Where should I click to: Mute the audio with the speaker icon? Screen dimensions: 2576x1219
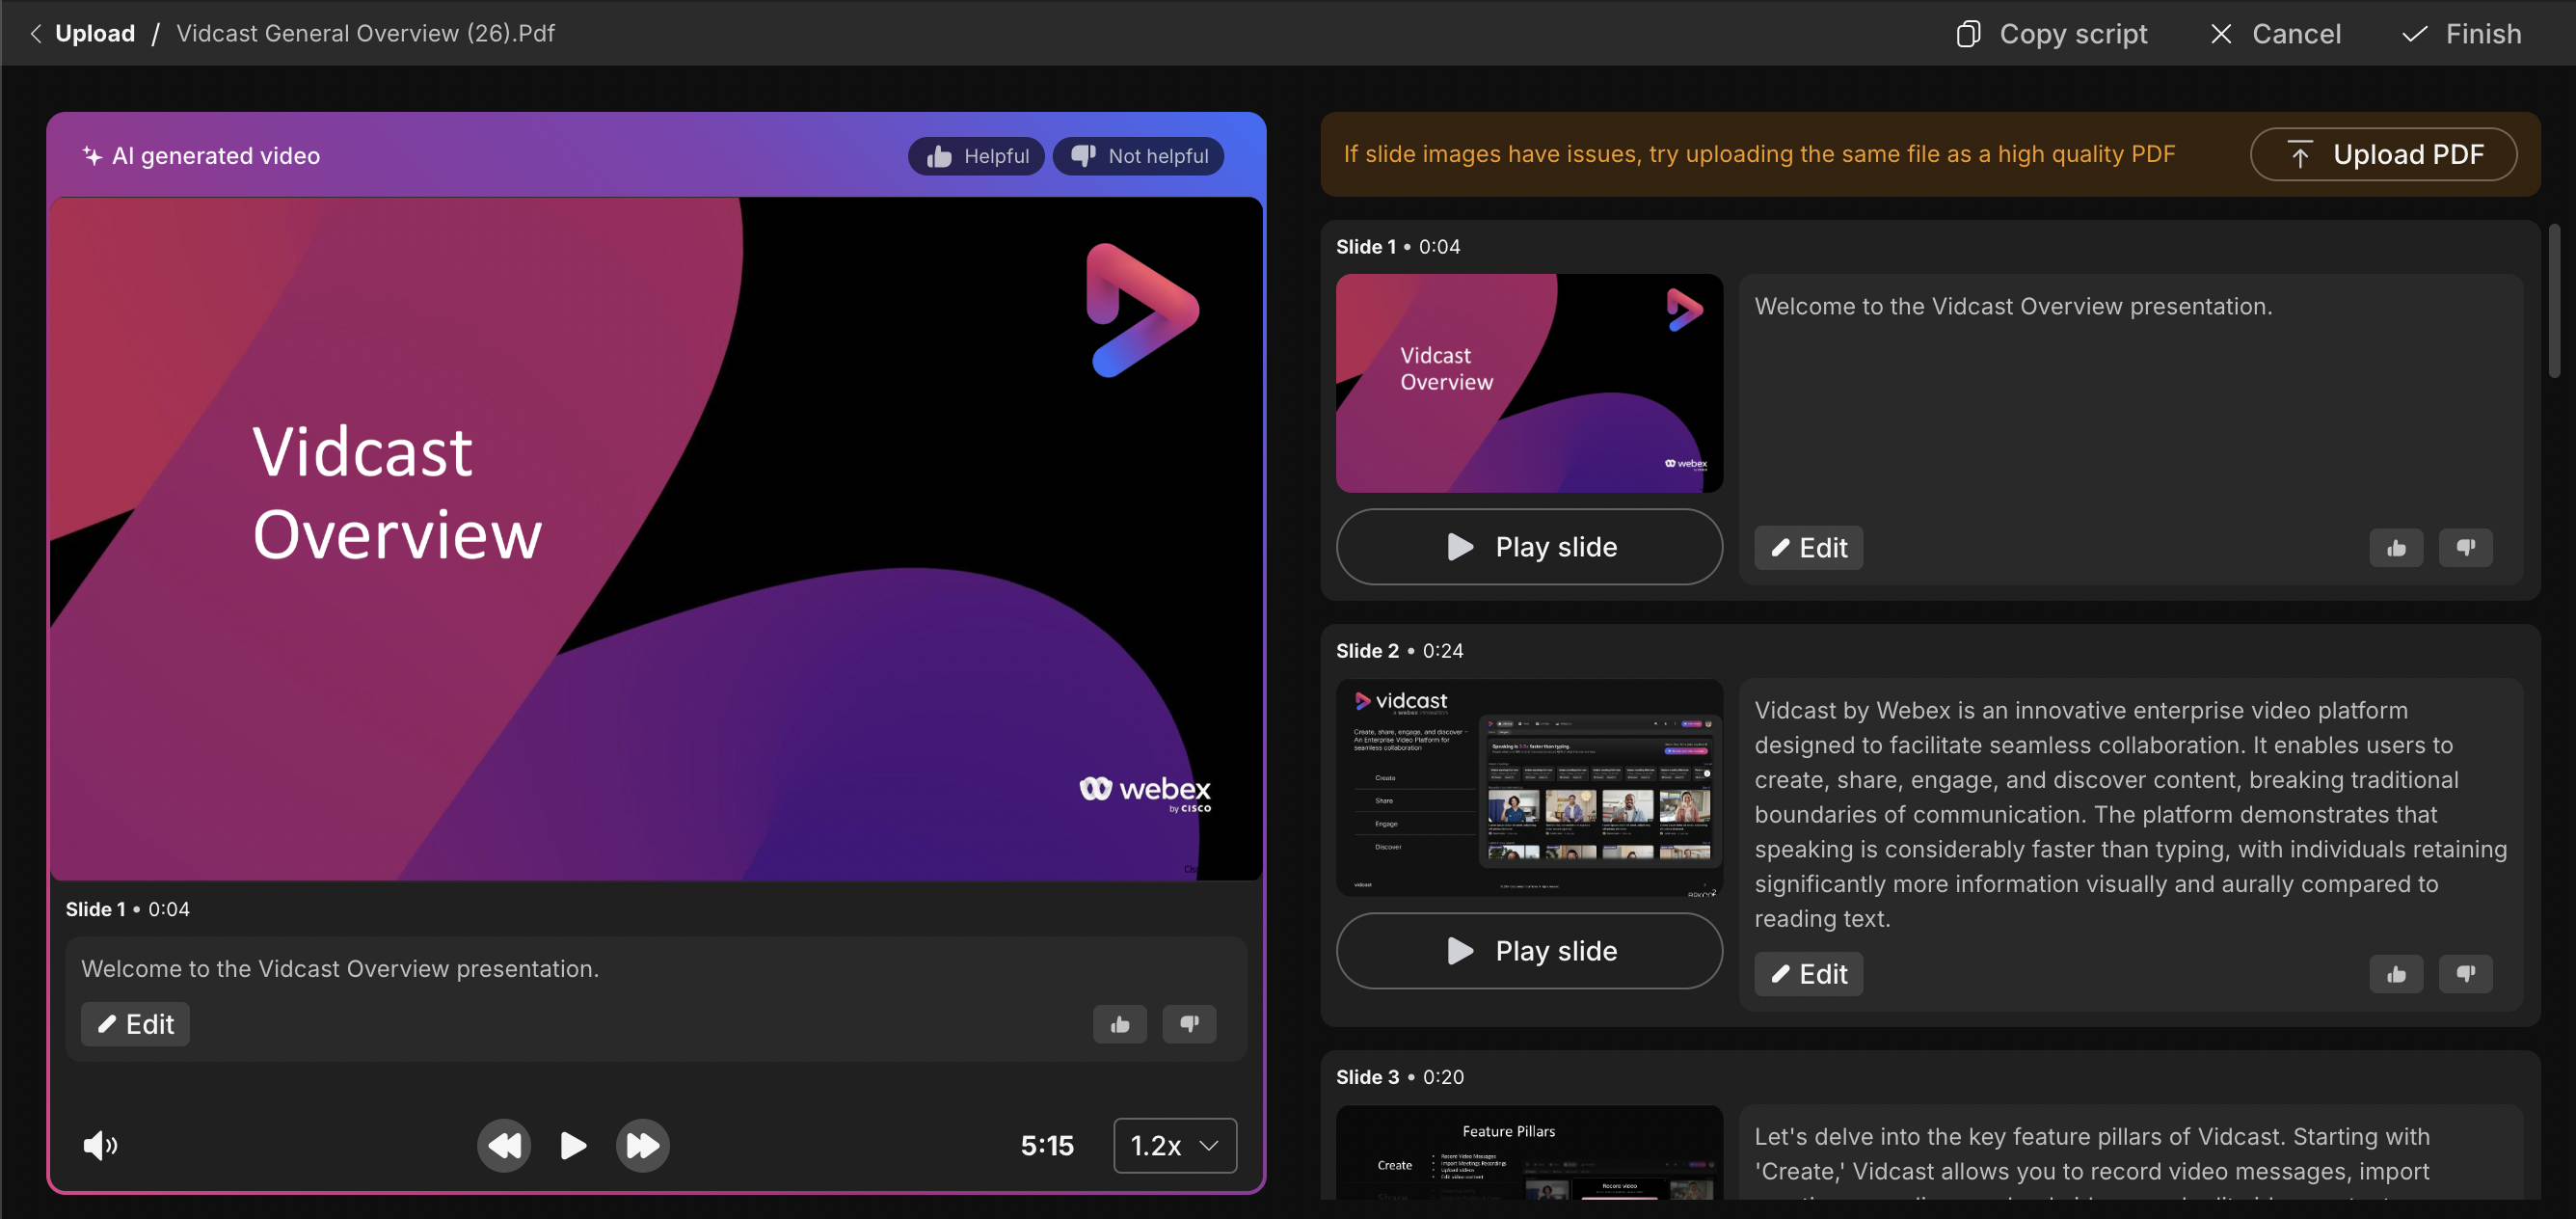100,1145
